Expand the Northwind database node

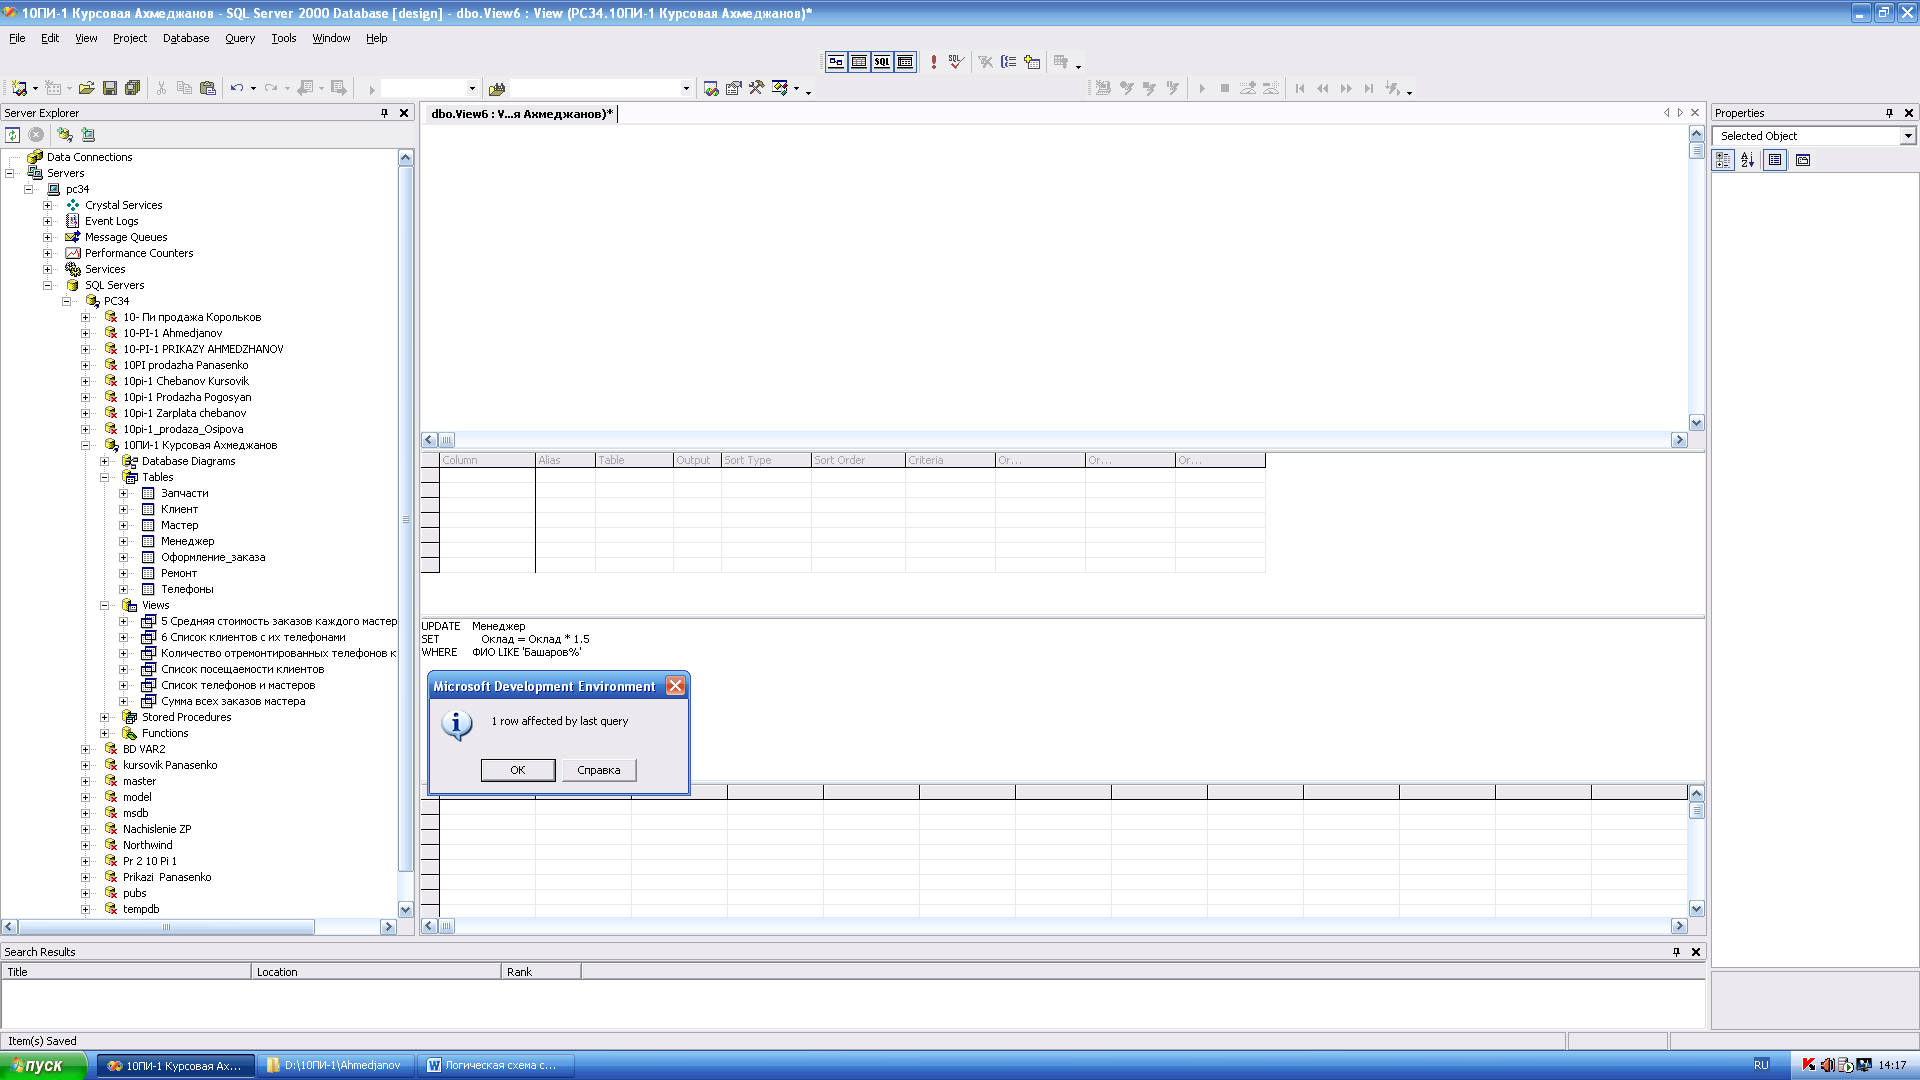[x=86, y=845]
